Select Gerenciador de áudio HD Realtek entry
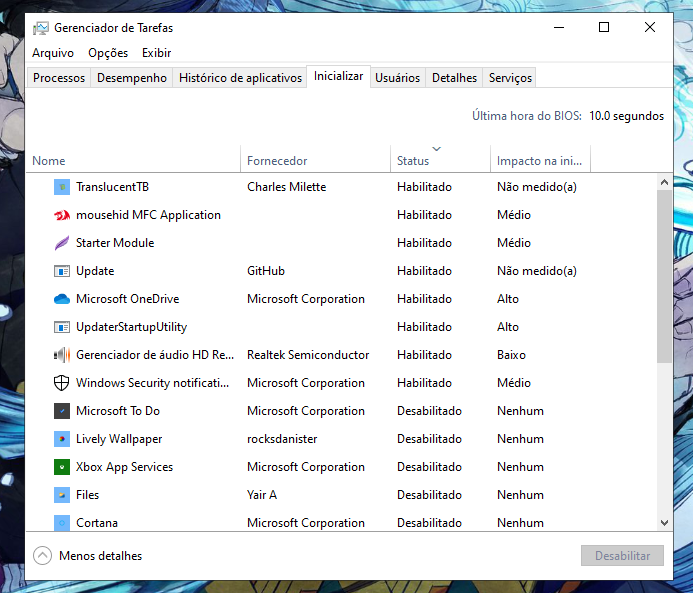Image resolution: width=693 pixels, height=593 pixels. [155, 355]
